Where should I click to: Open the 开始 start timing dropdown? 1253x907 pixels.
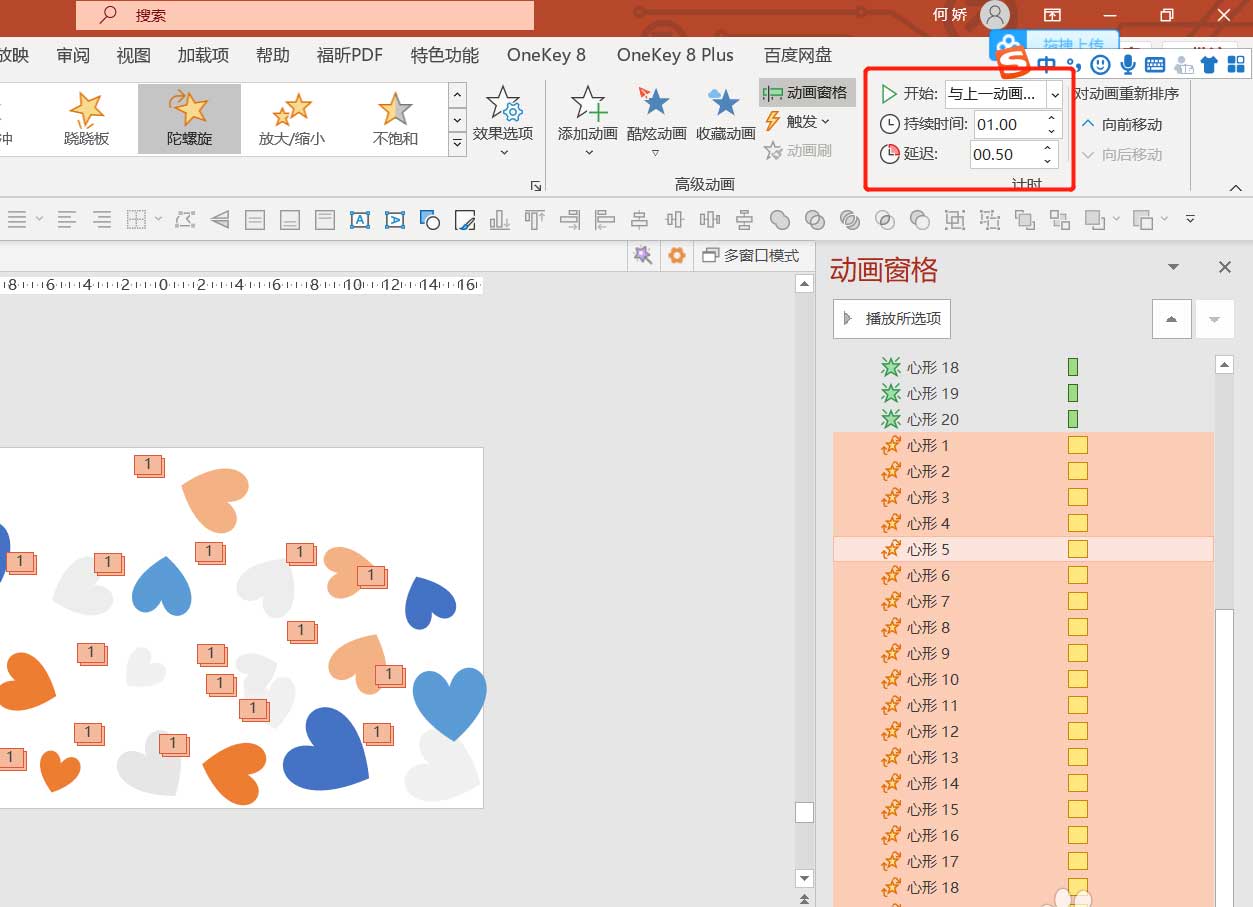click(1054, 95)
